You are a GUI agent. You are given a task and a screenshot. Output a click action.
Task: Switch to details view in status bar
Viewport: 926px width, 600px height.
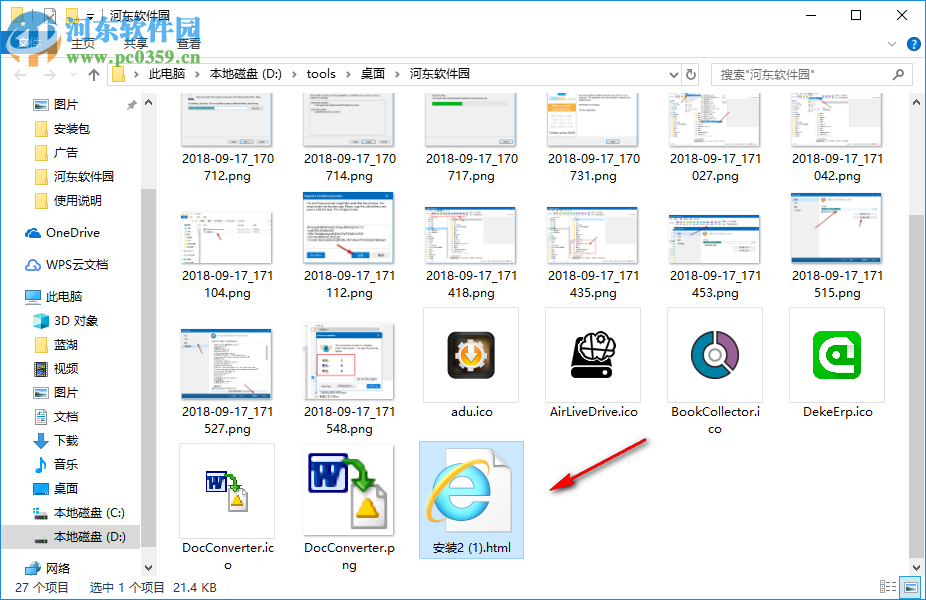[x=886, y=588]
